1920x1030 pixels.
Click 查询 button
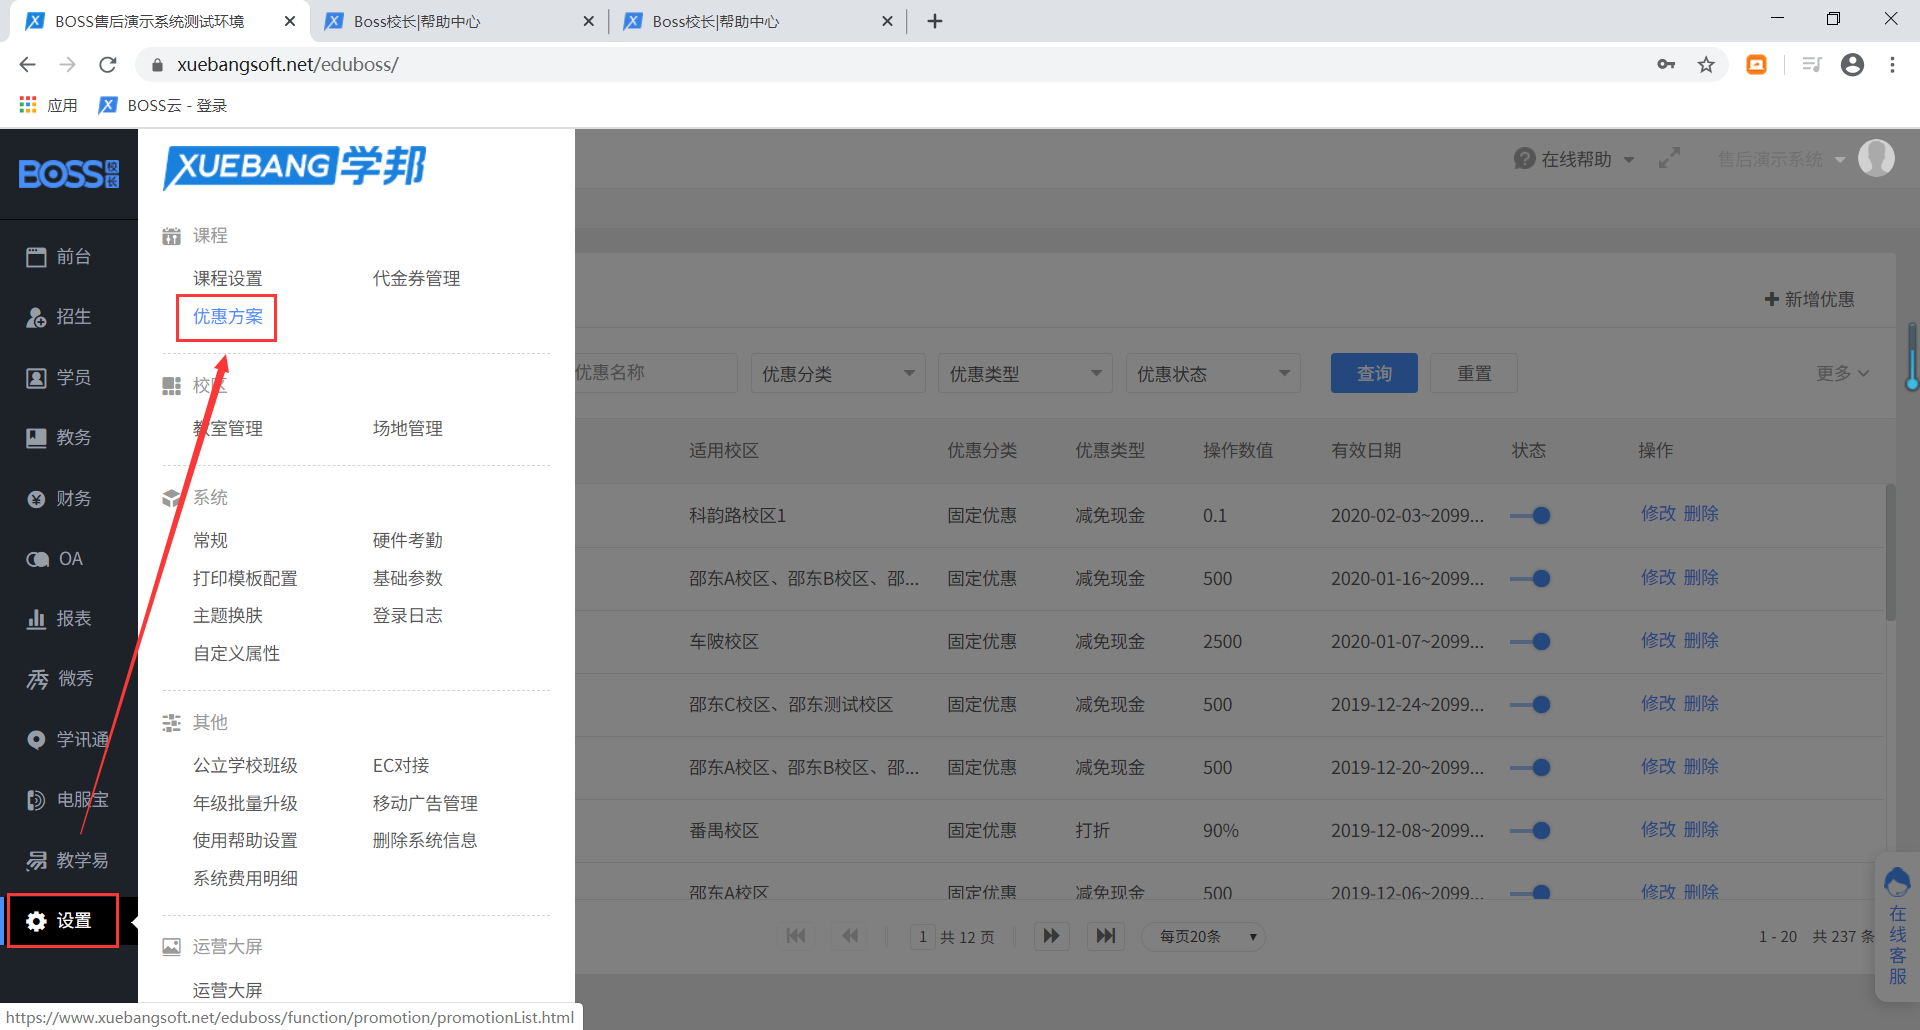(x=1374, y=373)
